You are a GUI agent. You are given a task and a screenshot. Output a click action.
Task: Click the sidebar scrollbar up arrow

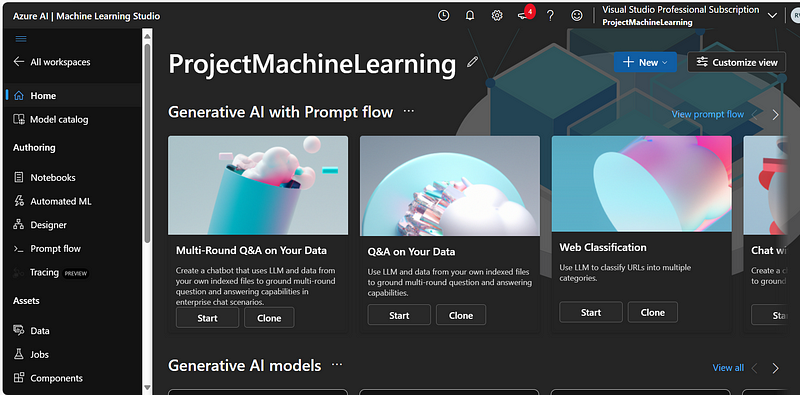147,35
